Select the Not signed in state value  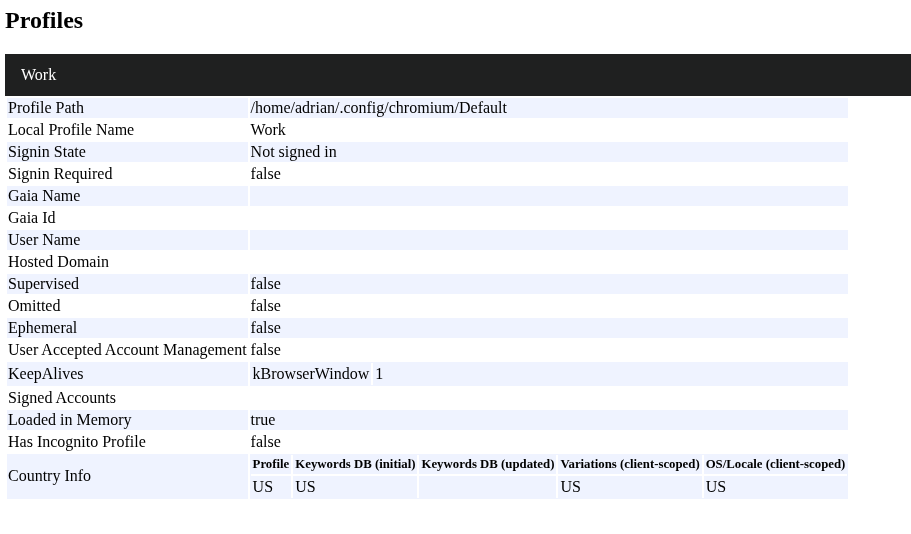coord(293,152)
